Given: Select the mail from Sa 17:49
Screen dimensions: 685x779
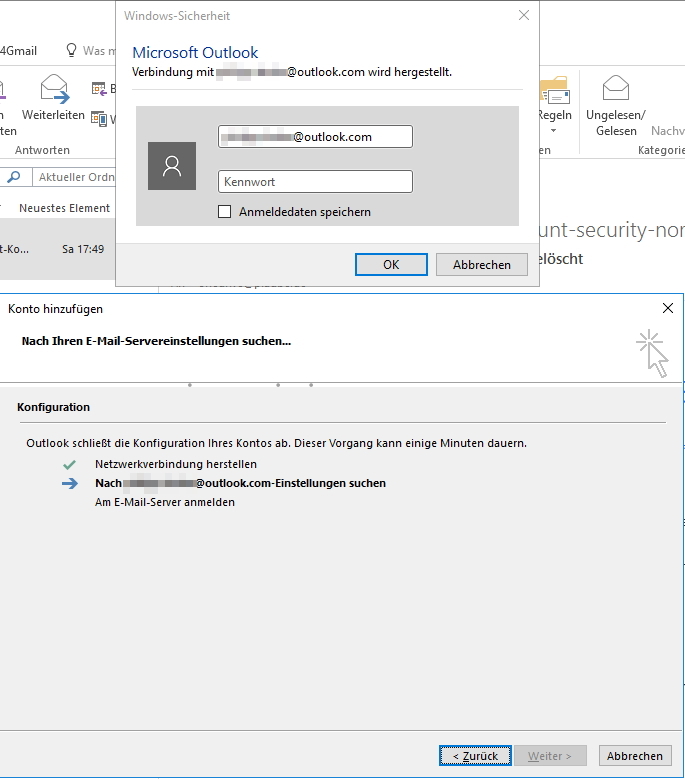Looking at the screenshot, I should 58,249.
